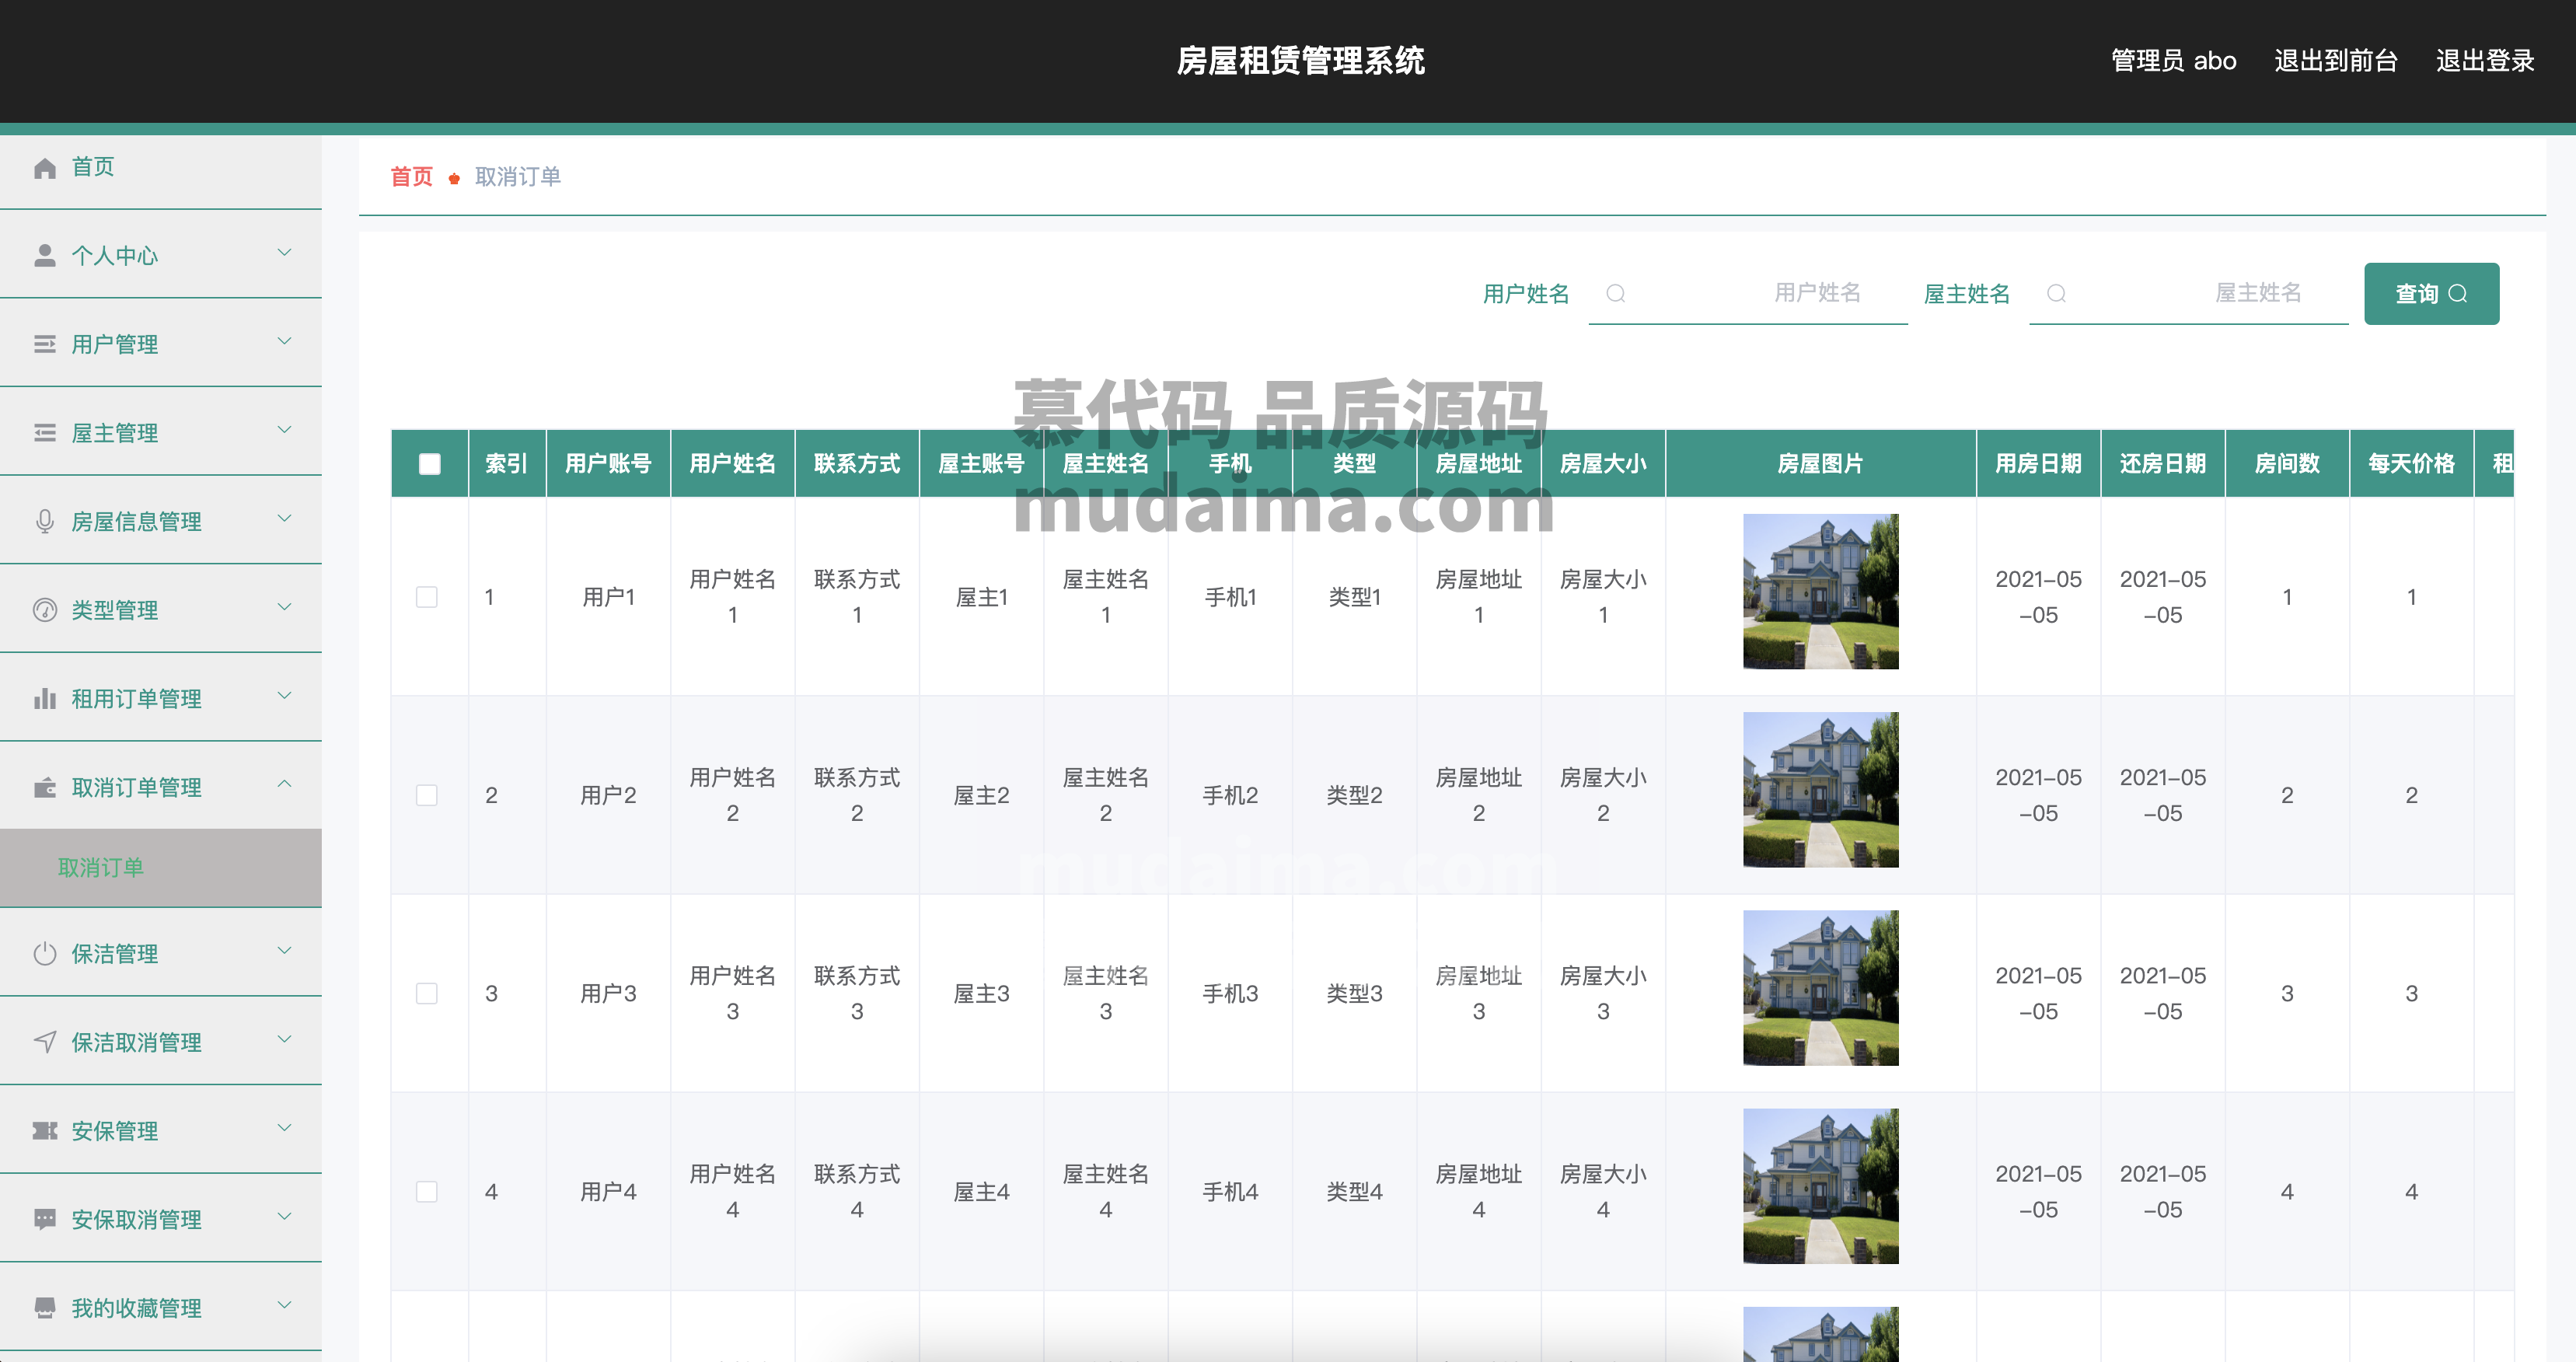Click 退出登录 in the top bar
Image resolution: width=2576 pixels, height=1362 pixels.
(x=2485, y=61)
